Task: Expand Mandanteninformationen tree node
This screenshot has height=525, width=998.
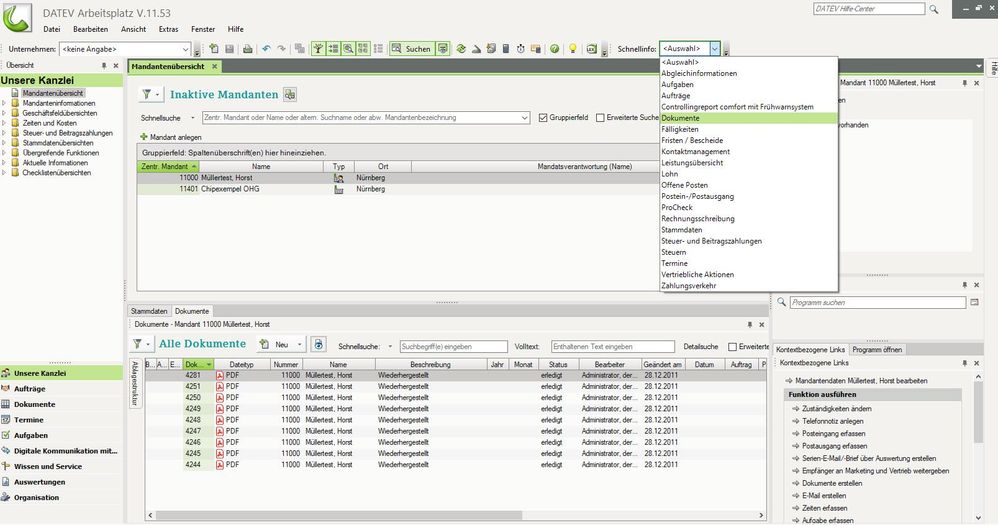Action: click(6, 103)
